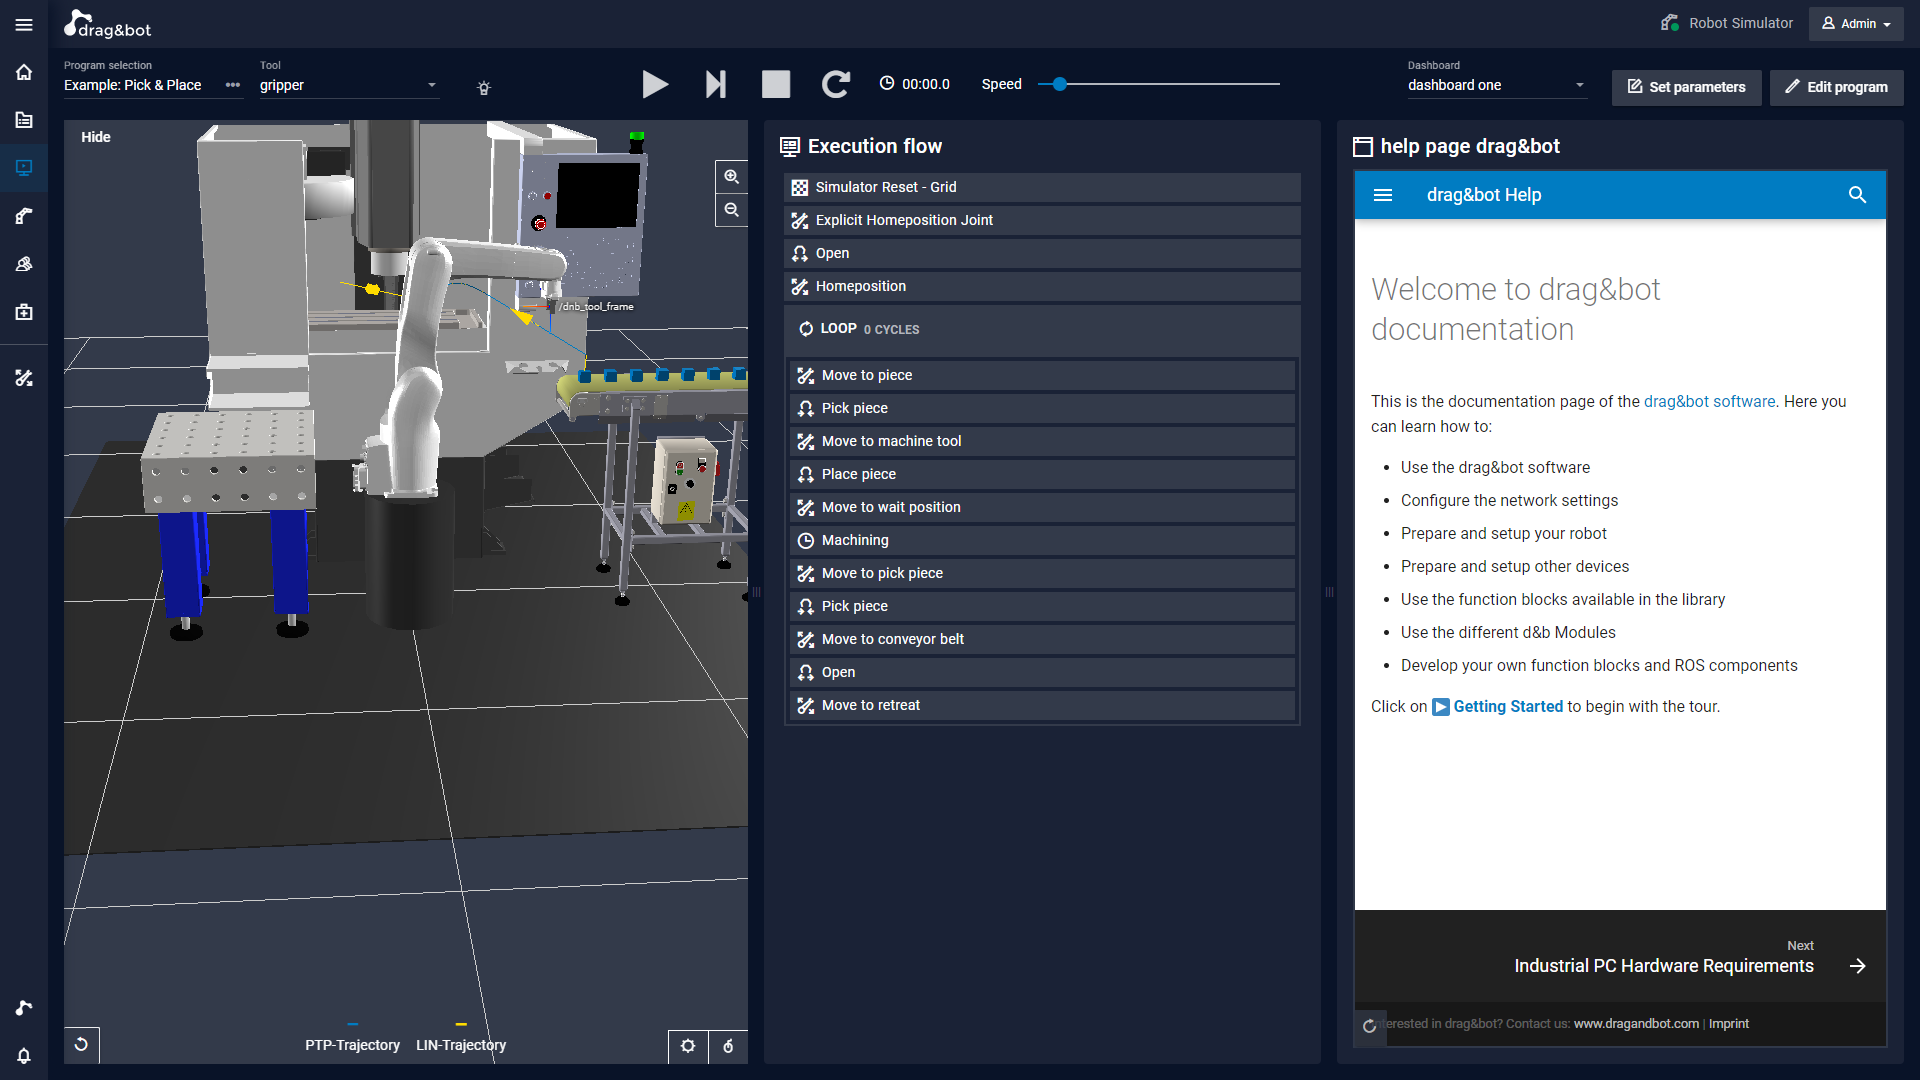Screen dimensions: 1920x1080
Task: Open the component manager sidebar icon
Action: tap(24, 264)
